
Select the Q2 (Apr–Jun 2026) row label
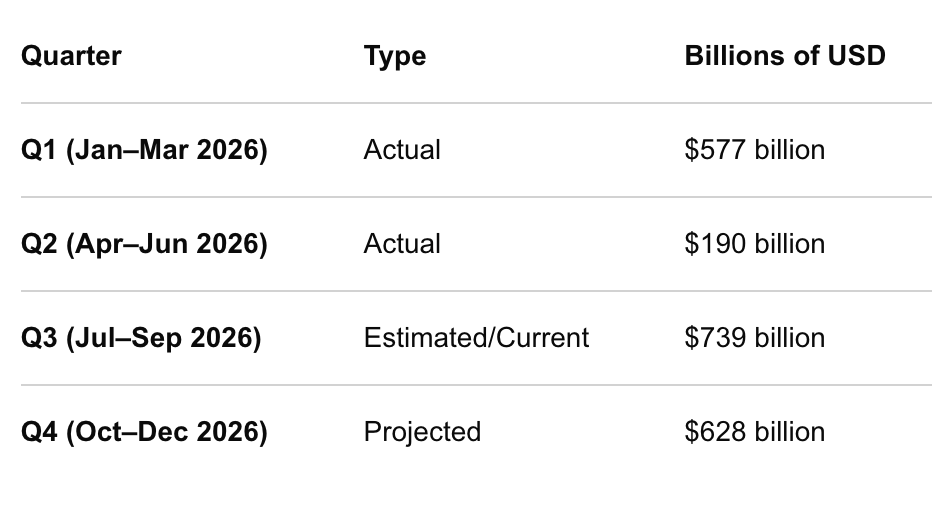coord(144,244)
